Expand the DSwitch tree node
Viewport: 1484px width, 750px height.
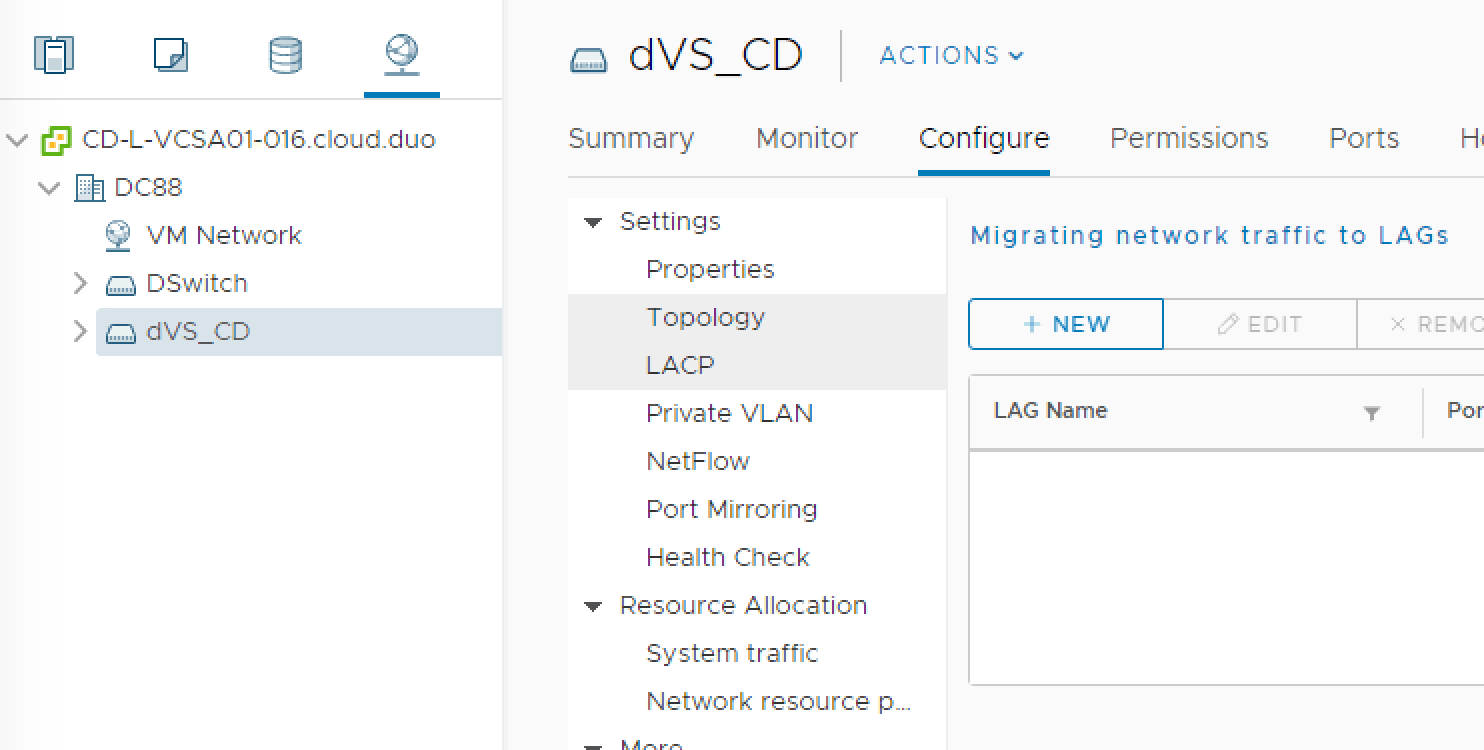pos(81,283)
